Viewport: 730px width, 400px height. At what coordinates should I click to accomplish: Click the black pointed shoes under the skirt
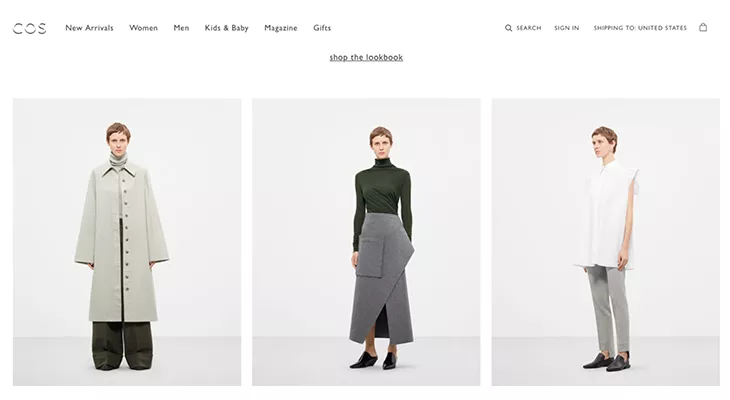373,359
